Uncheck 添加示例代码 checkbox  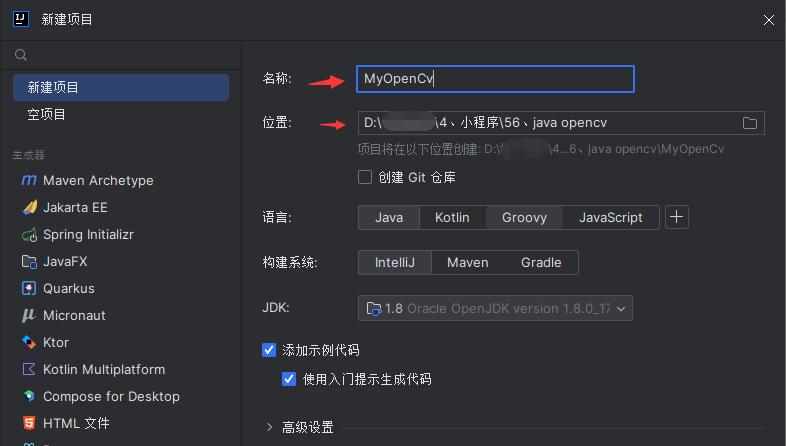tap(269, 350)
